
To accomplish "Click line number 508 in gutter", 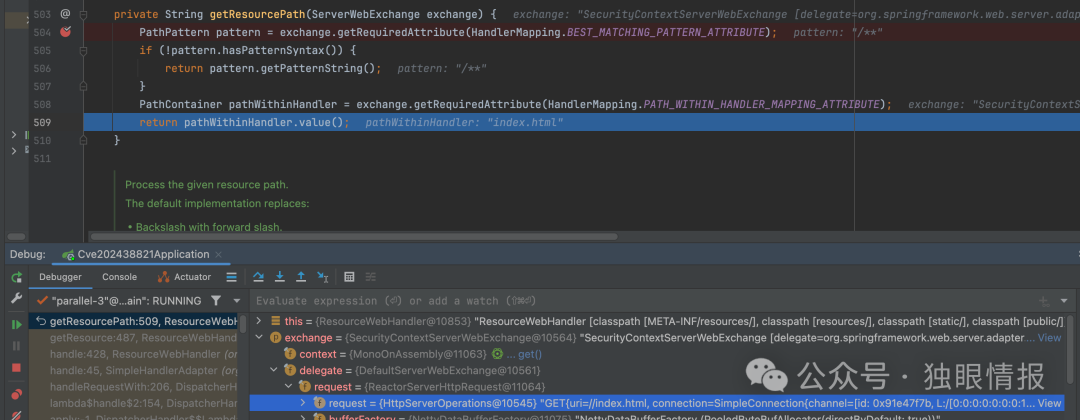I will click(x=41, y=104).
